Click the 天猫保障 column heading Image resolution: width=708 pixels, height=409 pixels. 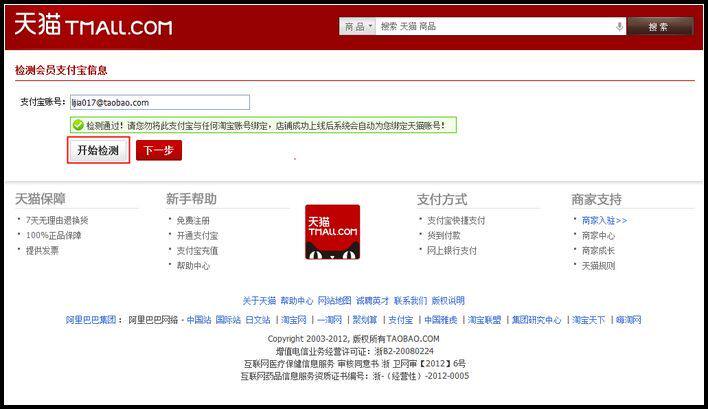pos(41,199)
